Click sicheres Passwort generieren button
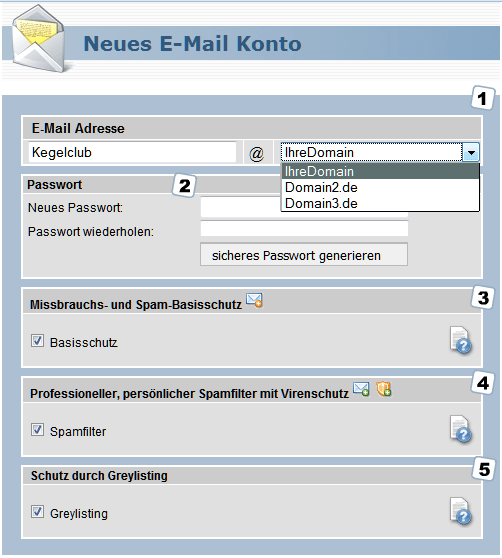502x558 pixels. click(304, 255)
